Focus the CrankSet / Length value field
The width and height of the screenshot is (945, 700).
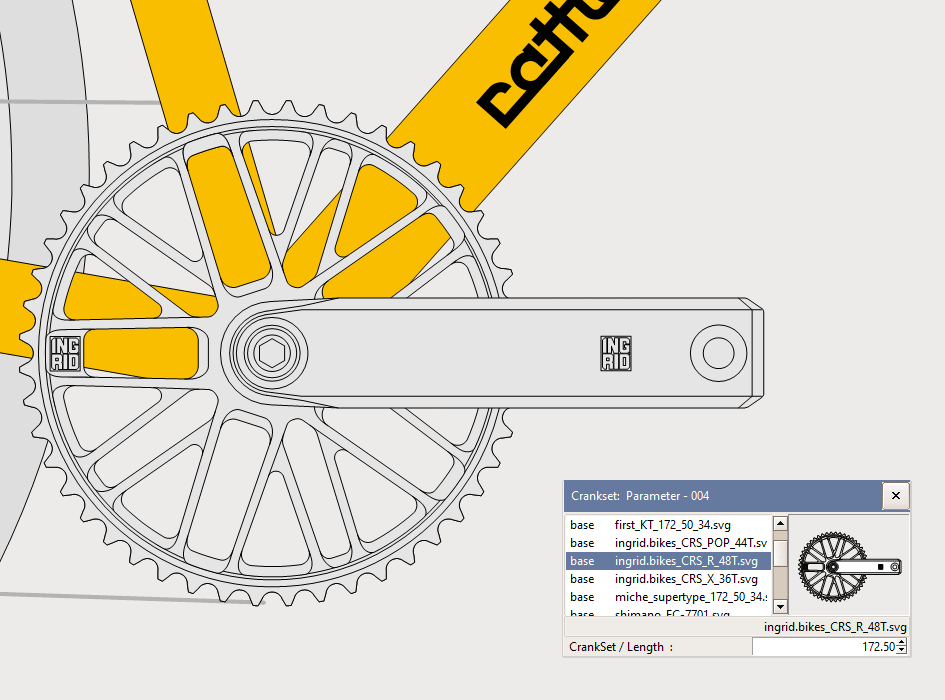coord(824,646)
